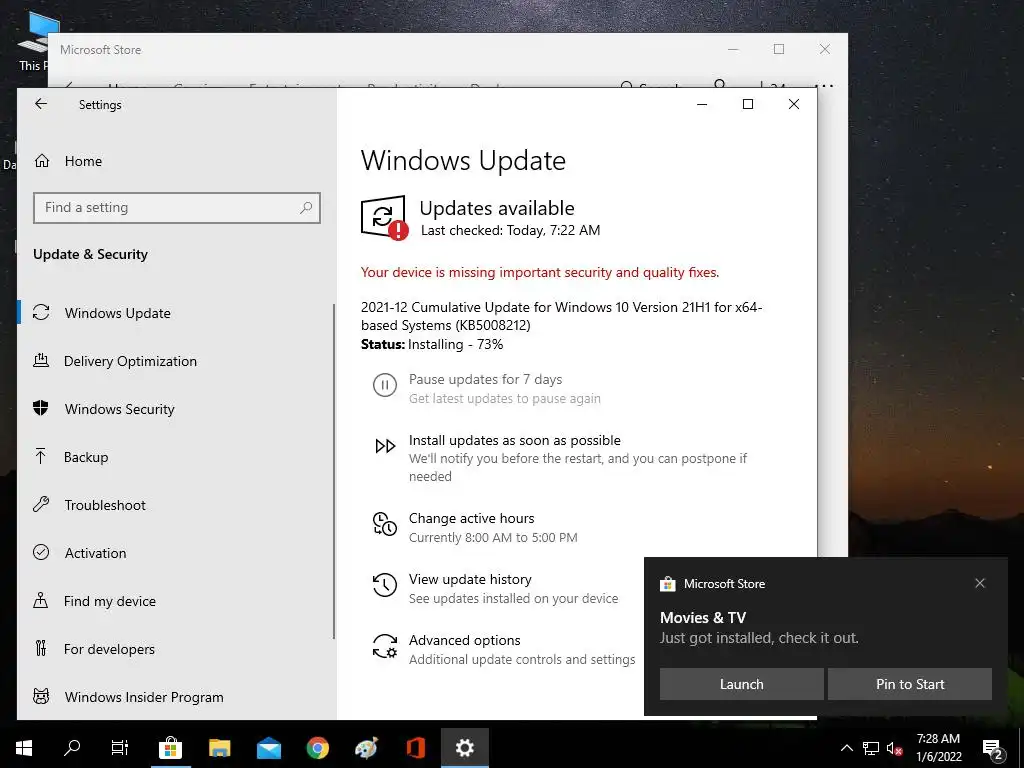Open the Paint app from taskbar
The width and height of the screenshot is (1024, 768).
366,748
